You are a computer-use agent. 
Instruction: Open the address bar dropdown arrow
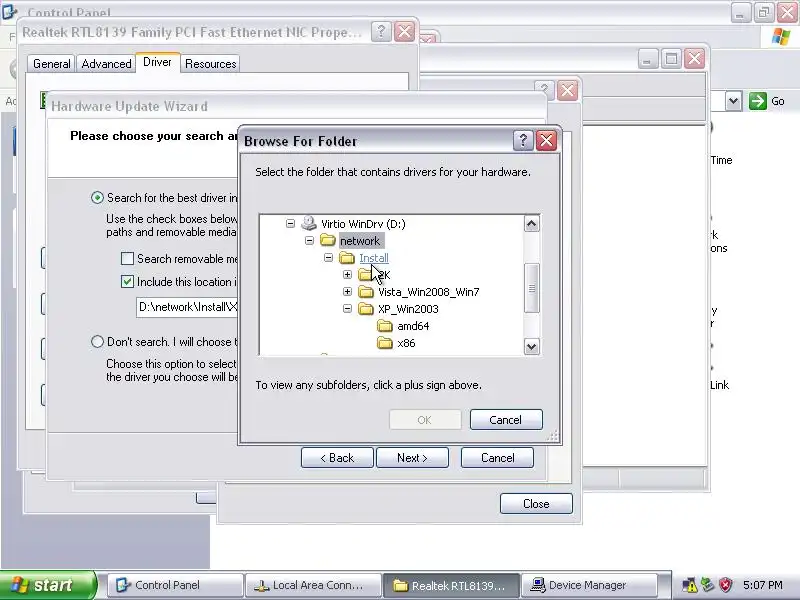pyautogui.click(x=733, y=101)
